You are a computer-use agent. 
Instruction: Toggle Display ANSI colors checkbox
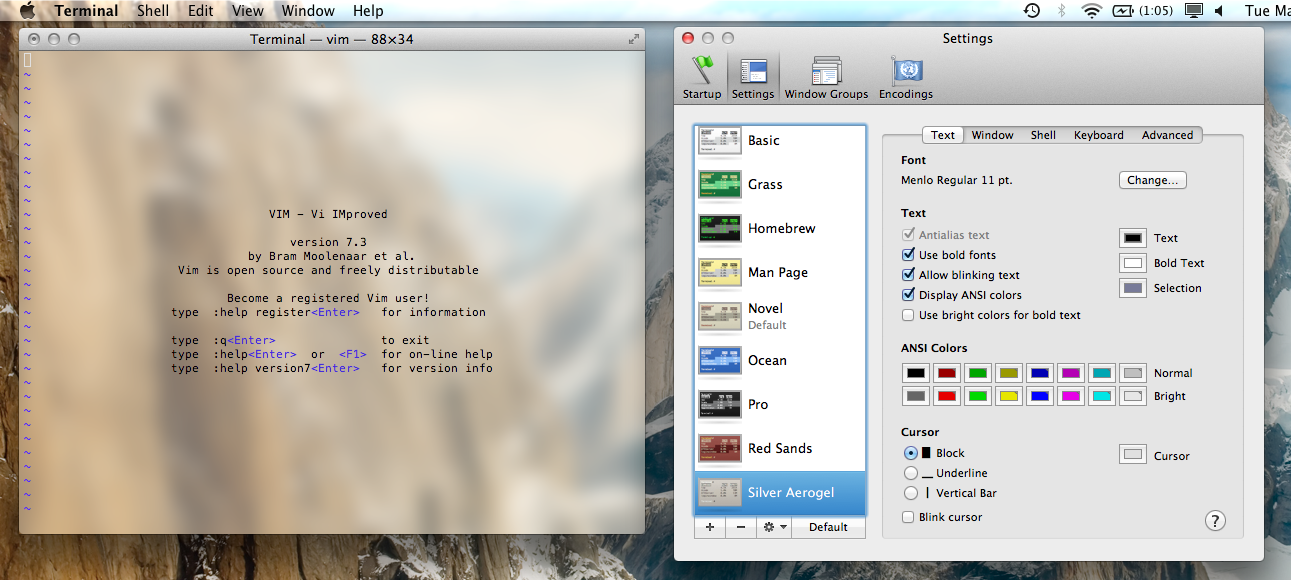tap(908, 295)
